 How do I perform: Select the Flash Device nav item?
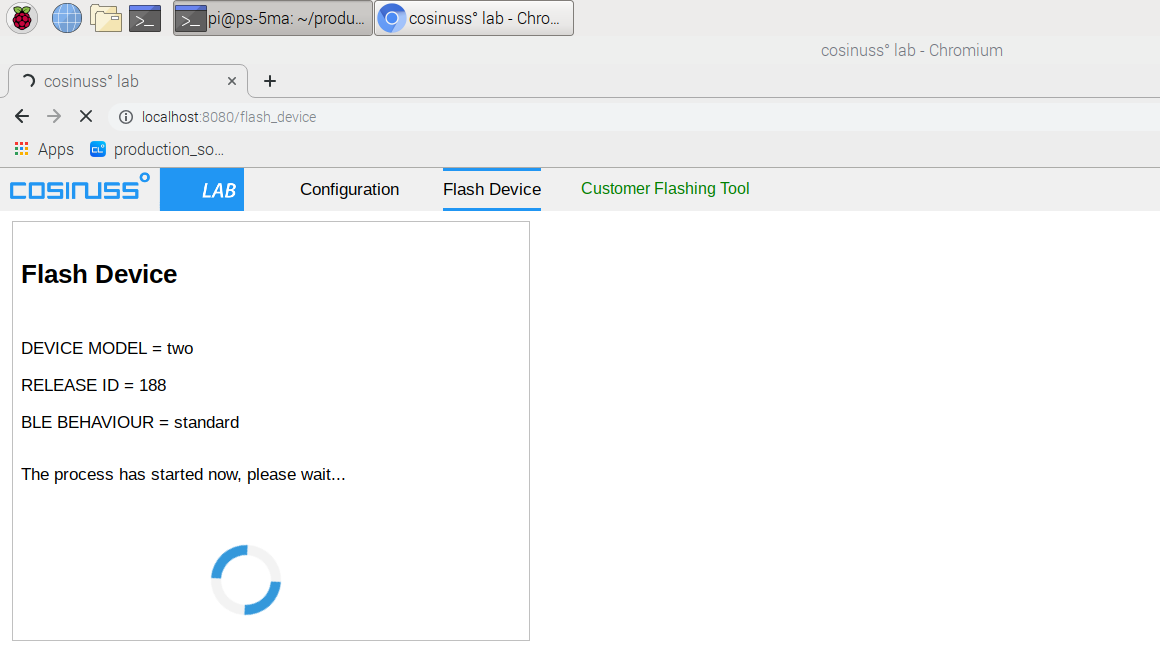pyautogui.click(x=491, y=189)
